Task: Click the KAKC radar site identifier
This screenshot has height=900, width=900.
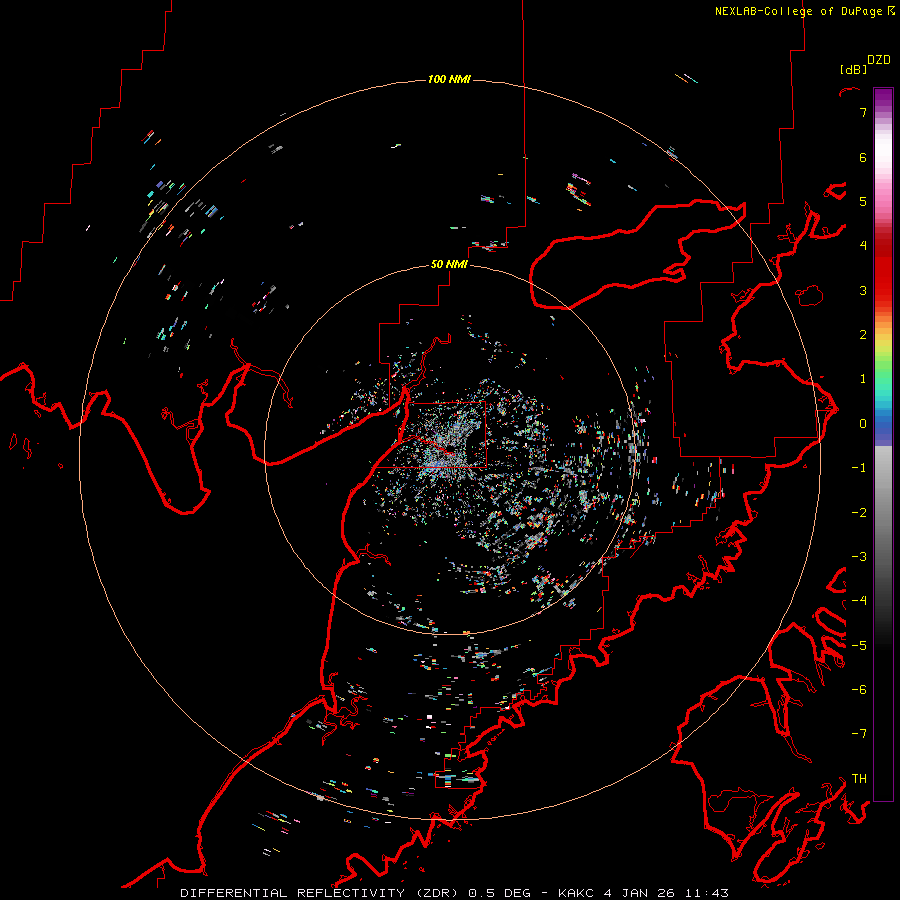Action: 577,893
